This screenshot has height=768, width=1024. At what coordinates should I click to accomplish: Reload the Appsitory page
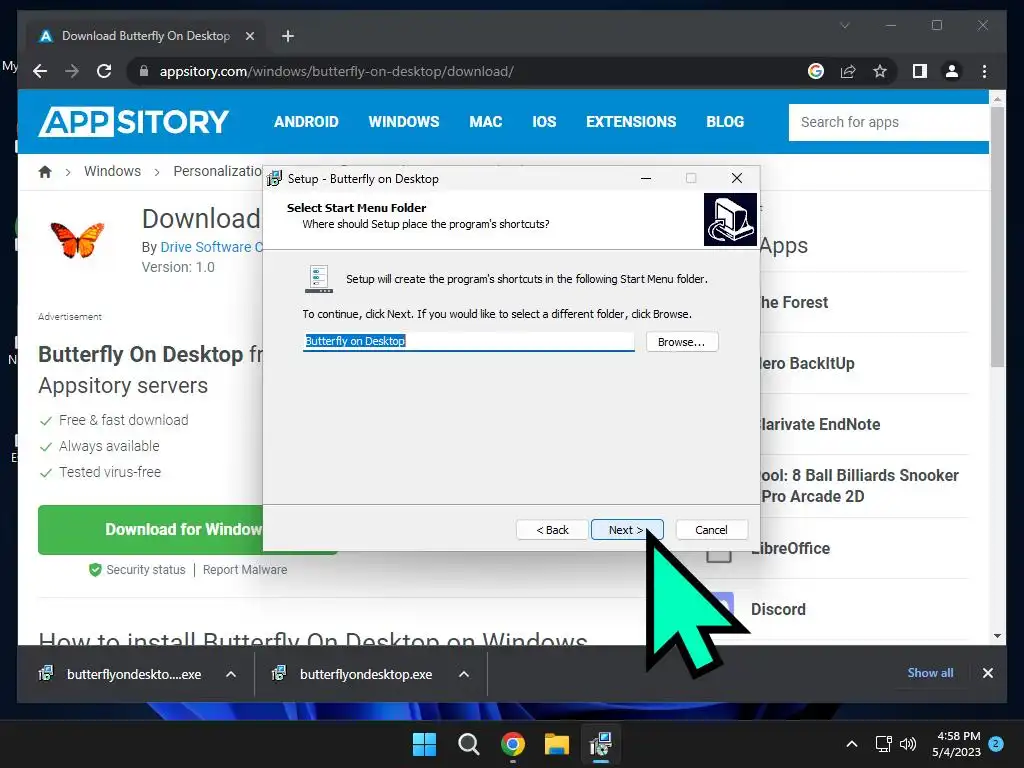[x=104, y=71]
